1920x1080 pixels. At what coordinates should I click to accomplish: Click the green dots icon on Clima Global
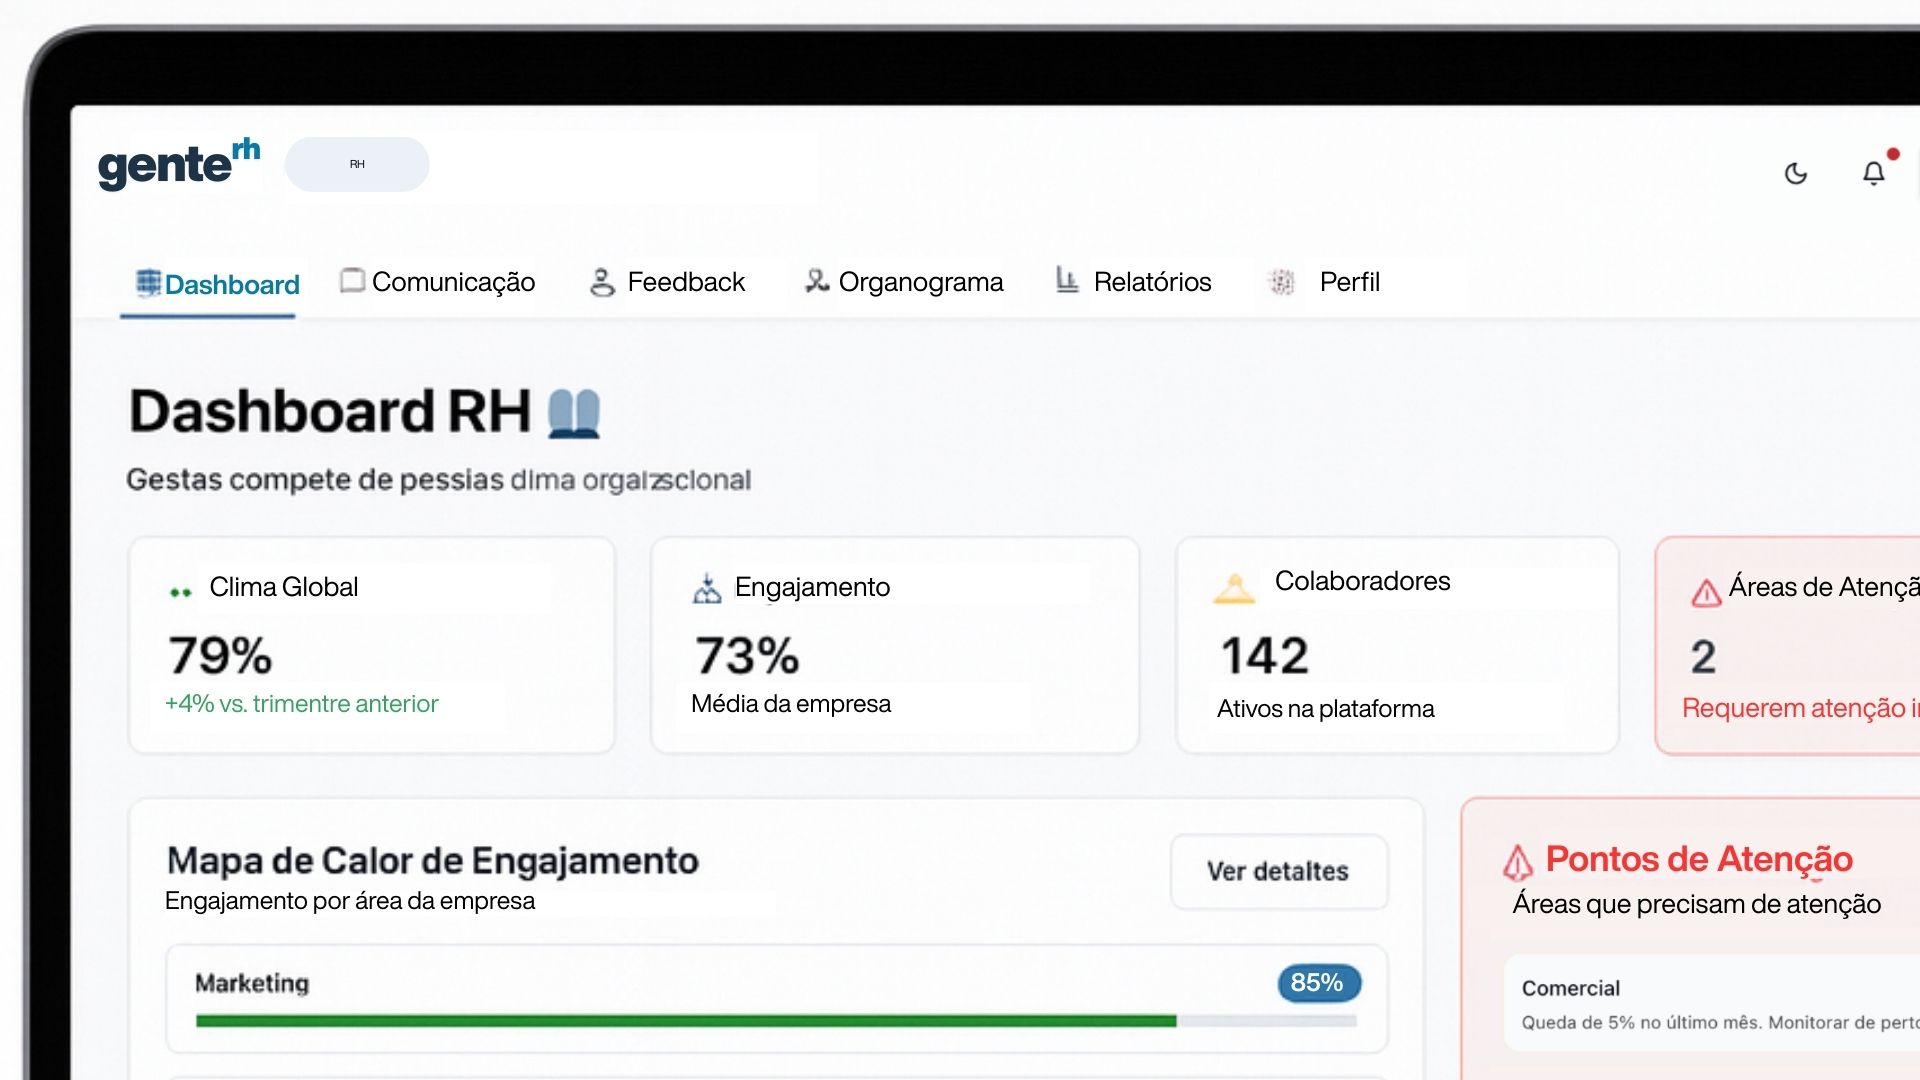coord(180,592)
